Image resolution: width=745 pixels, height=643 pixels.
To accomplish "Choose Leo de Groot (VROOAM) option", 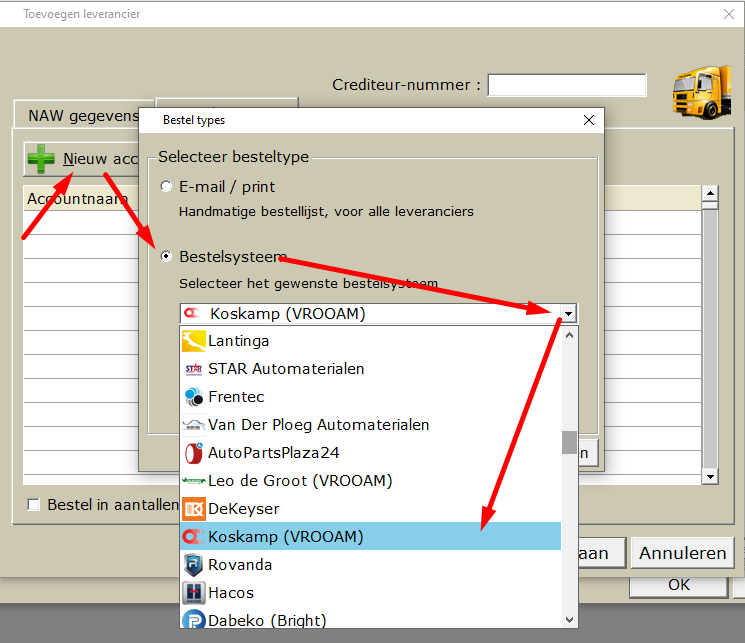I will pos(371,481).
